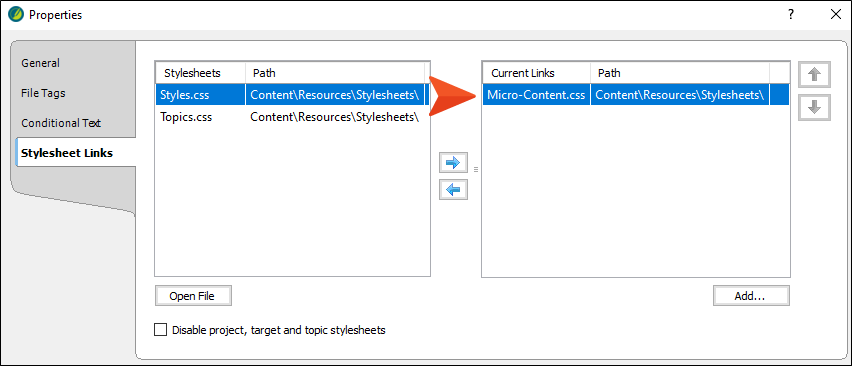Viewport: 852px width, 366px height.
Task: Switch to the File Tags tab
Action: coord(43,93)
